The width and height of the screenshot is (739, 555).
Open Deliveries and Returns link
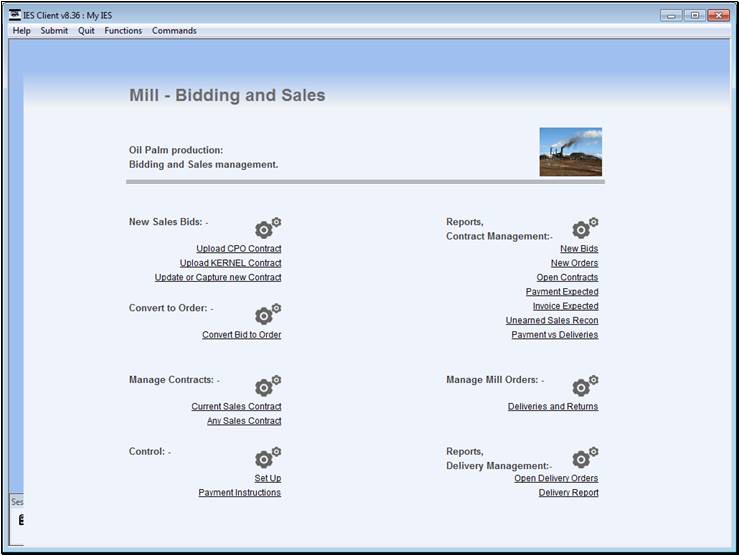point(553,406)
